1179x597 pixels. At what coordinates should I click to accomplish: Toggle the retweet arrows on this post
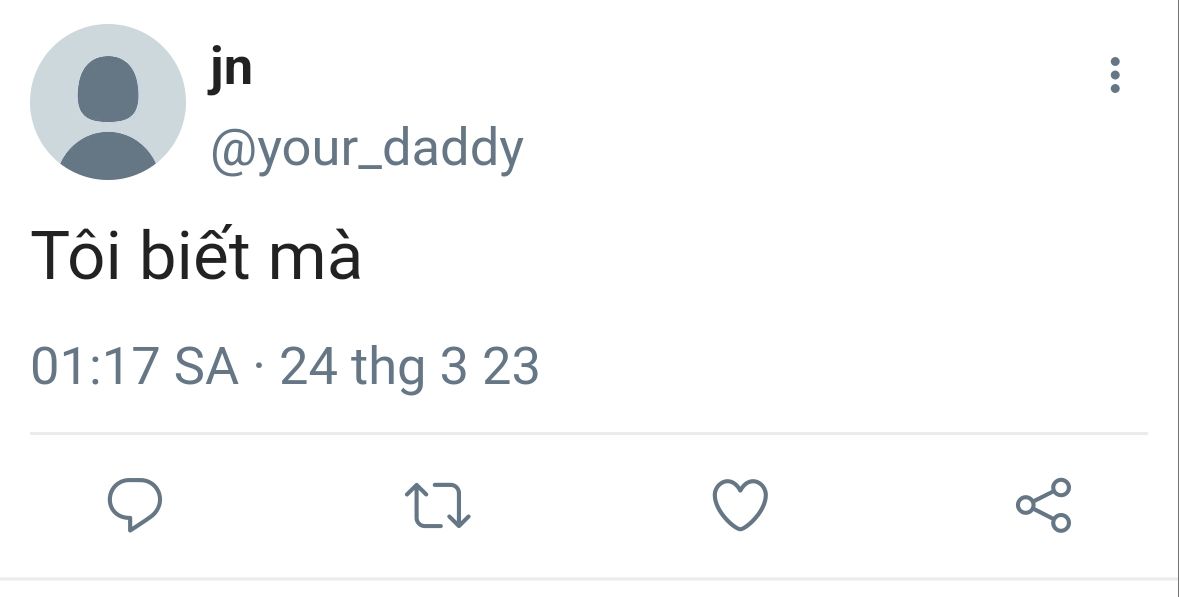pyautogui.click(x=437, y=505)
